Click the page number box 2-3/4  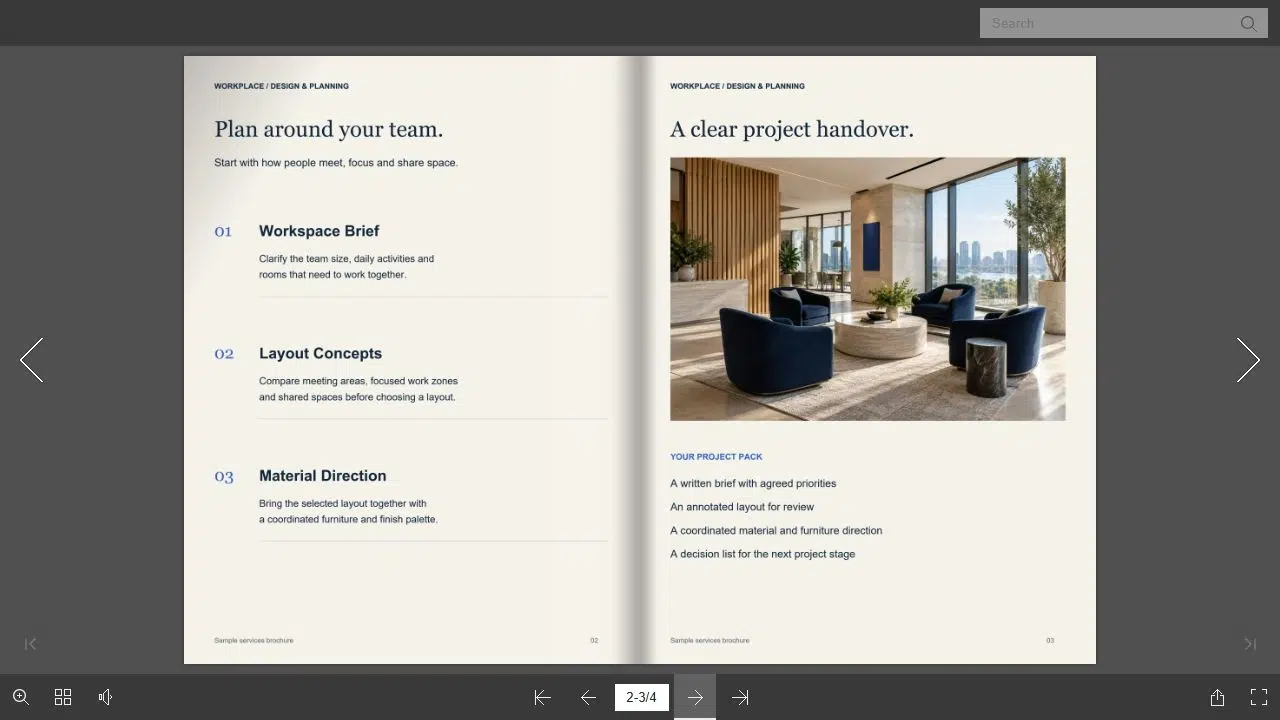click(641, 697)
